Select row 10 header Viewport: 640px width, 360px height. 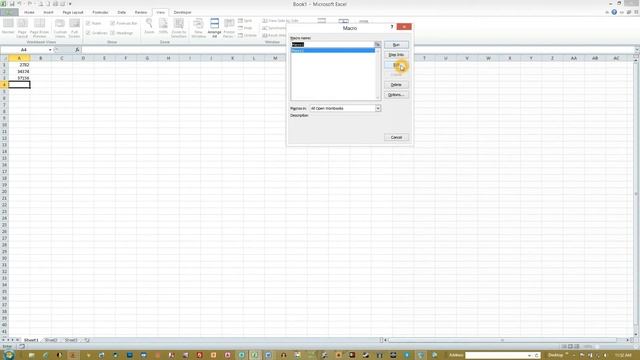(4, 124)
